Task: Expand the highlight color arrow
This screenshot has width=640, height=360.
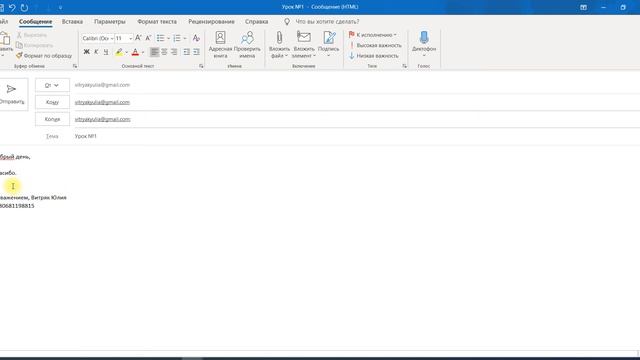Action: coord(127,52)
